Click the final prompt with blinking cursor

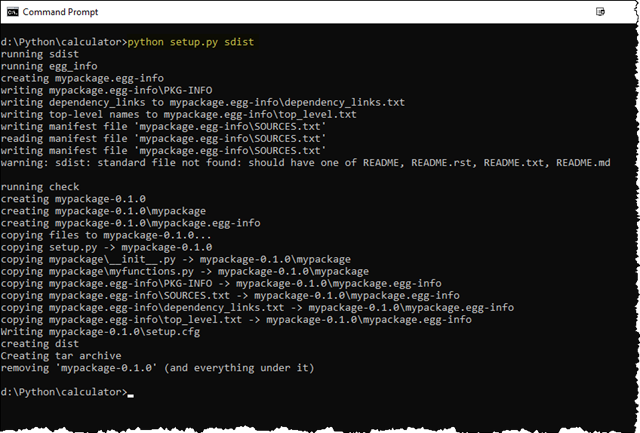pos(67,392)
